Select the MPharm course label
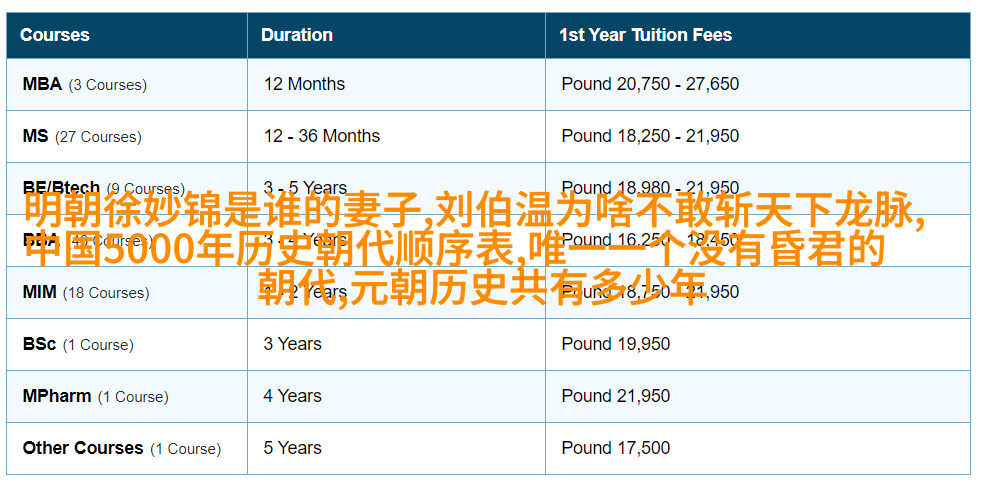 (x=57, y=396)
